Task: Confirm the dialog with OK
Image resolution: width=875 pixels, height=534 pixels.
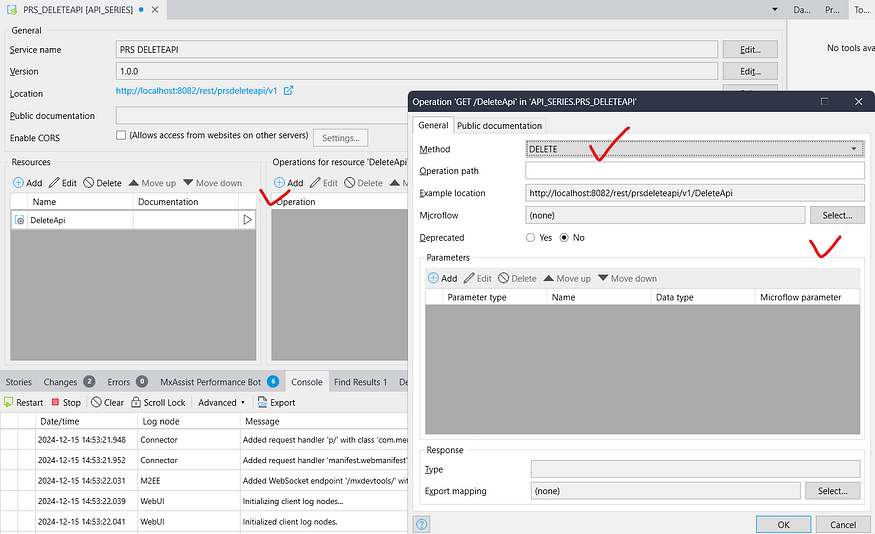Action: (782, 524)
